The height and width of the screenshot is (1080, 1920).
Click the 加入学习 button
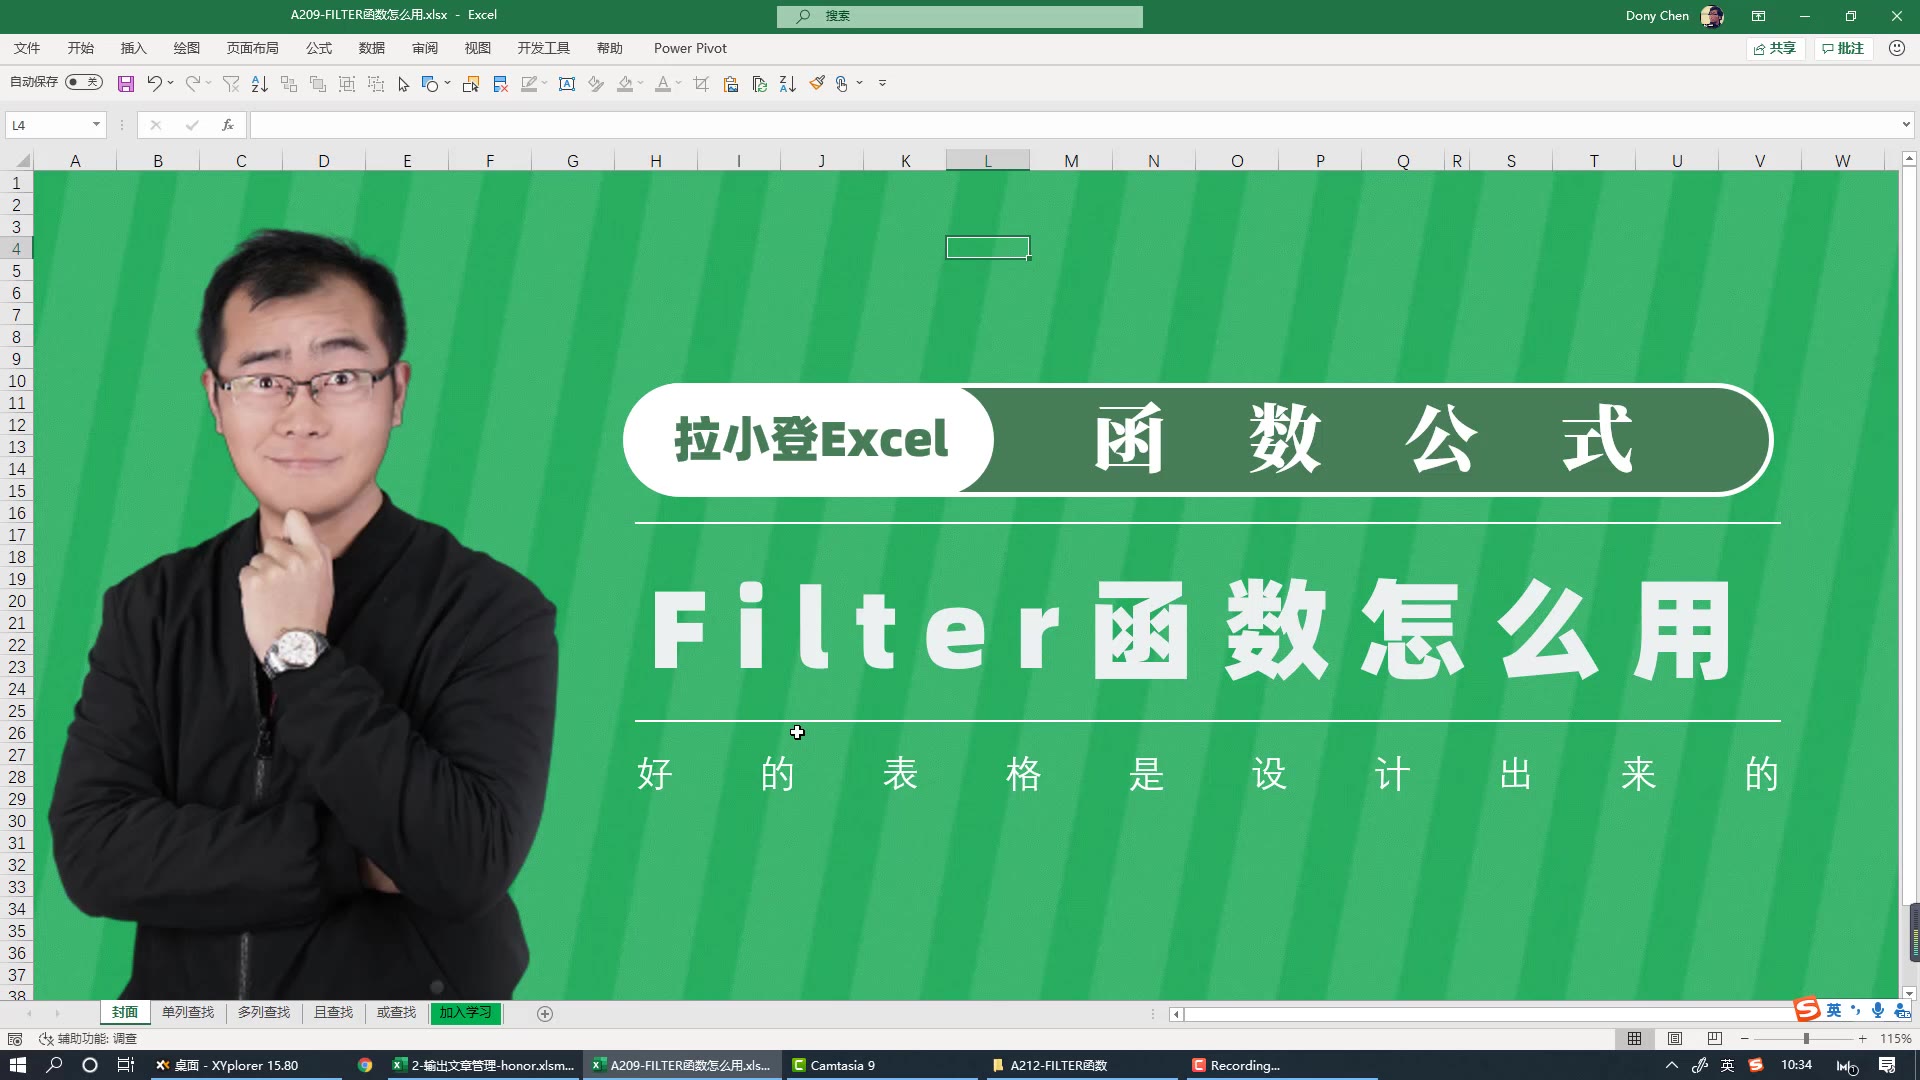point(464,1011)
